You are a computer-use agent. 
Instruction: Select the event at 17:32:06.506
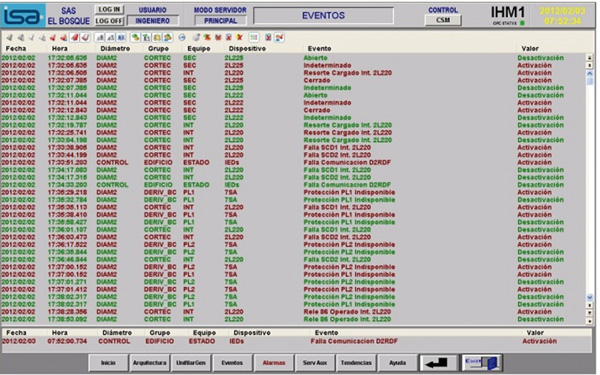pyautogui.click(x=292, y=73)
